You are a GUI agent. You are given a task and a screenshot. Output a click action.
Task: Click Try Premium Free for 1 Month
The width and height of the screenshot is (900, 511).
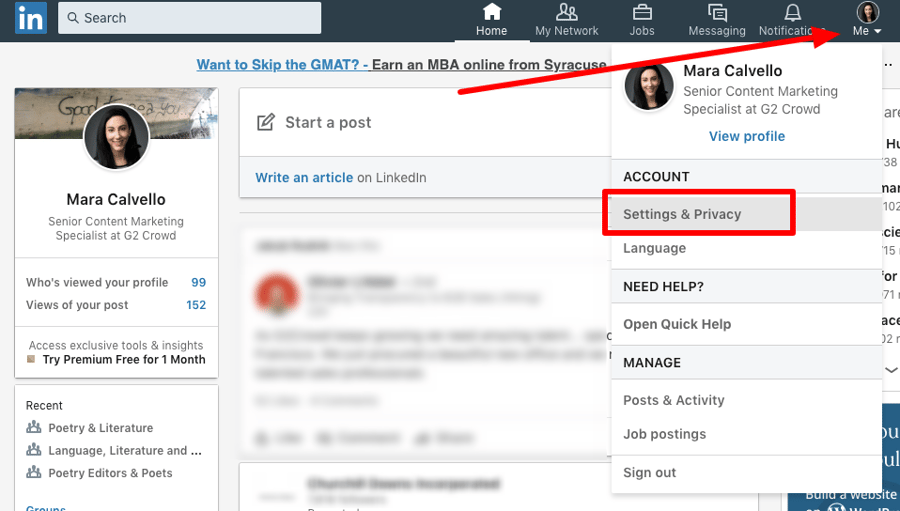(x=124, y=359)
